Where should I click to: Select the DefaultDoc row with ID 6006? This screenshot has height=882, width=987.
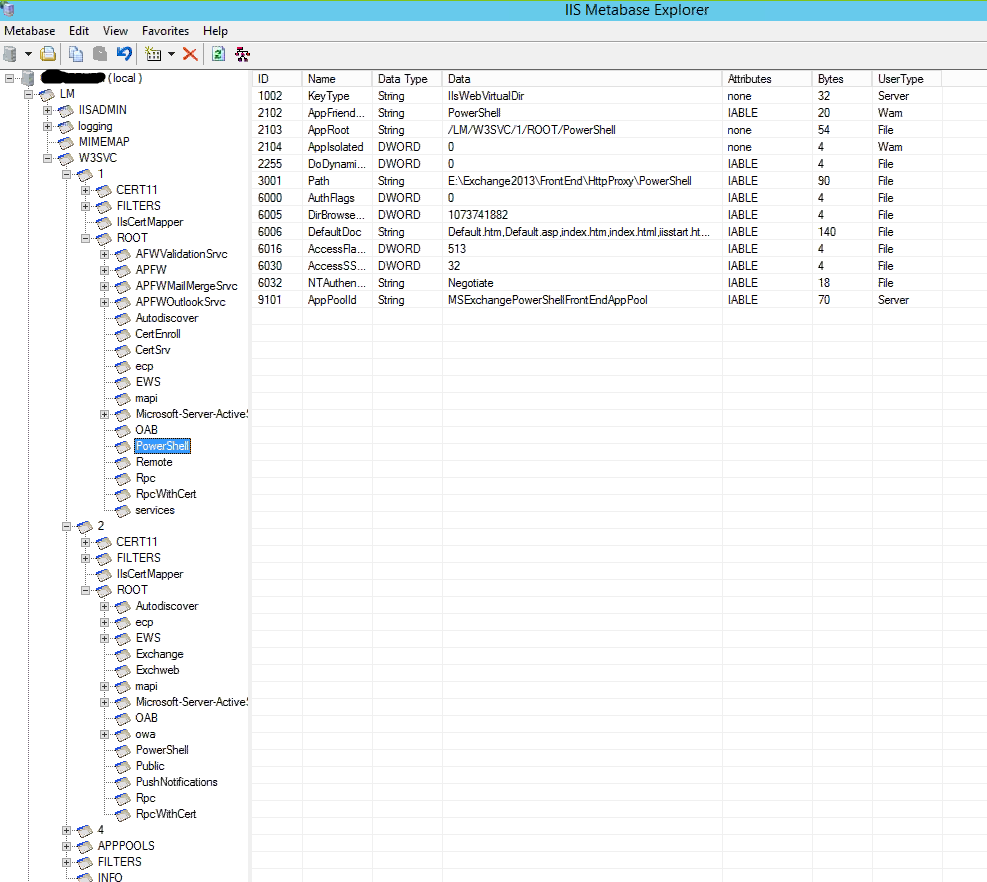[597, 232]
